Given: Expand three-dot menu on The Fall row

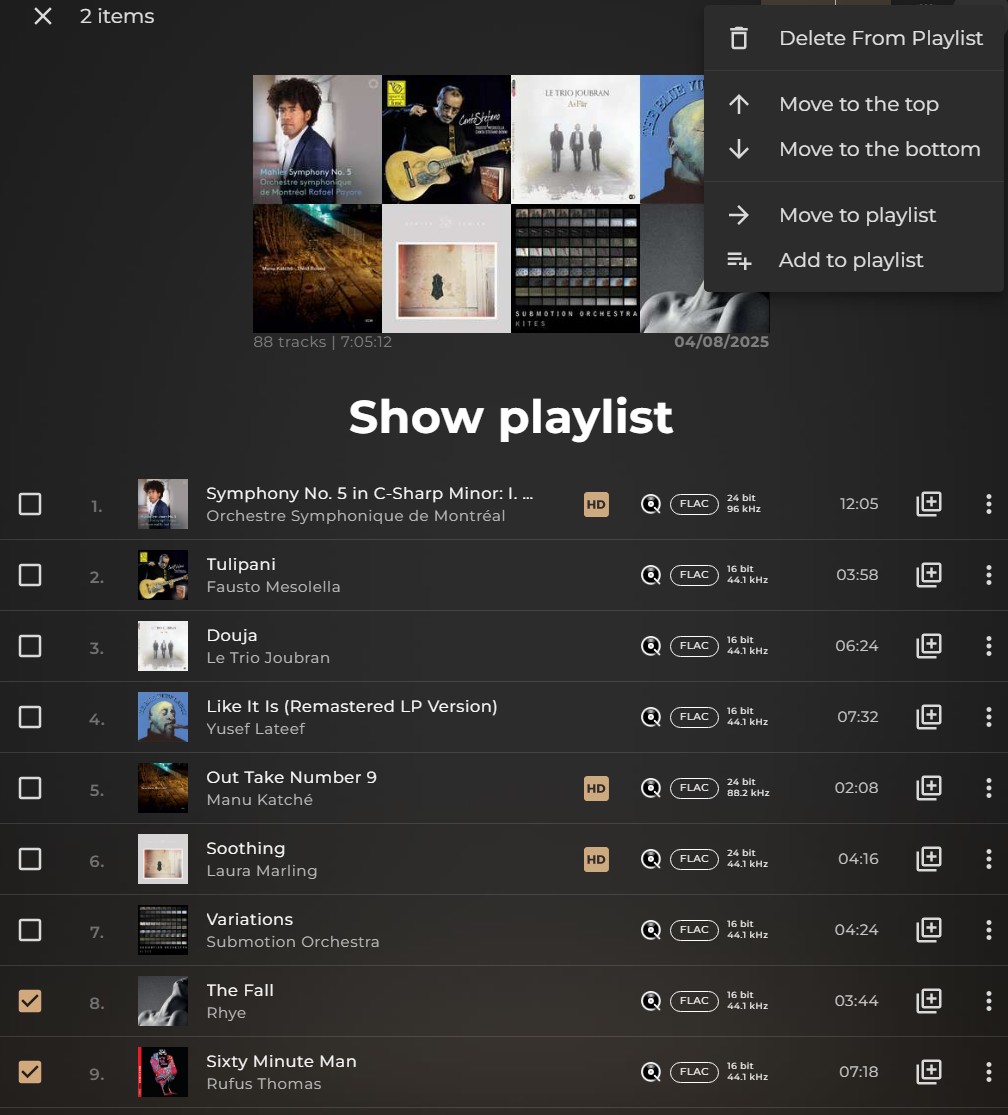Looking at the screenshot, I should click(988, 1001).
